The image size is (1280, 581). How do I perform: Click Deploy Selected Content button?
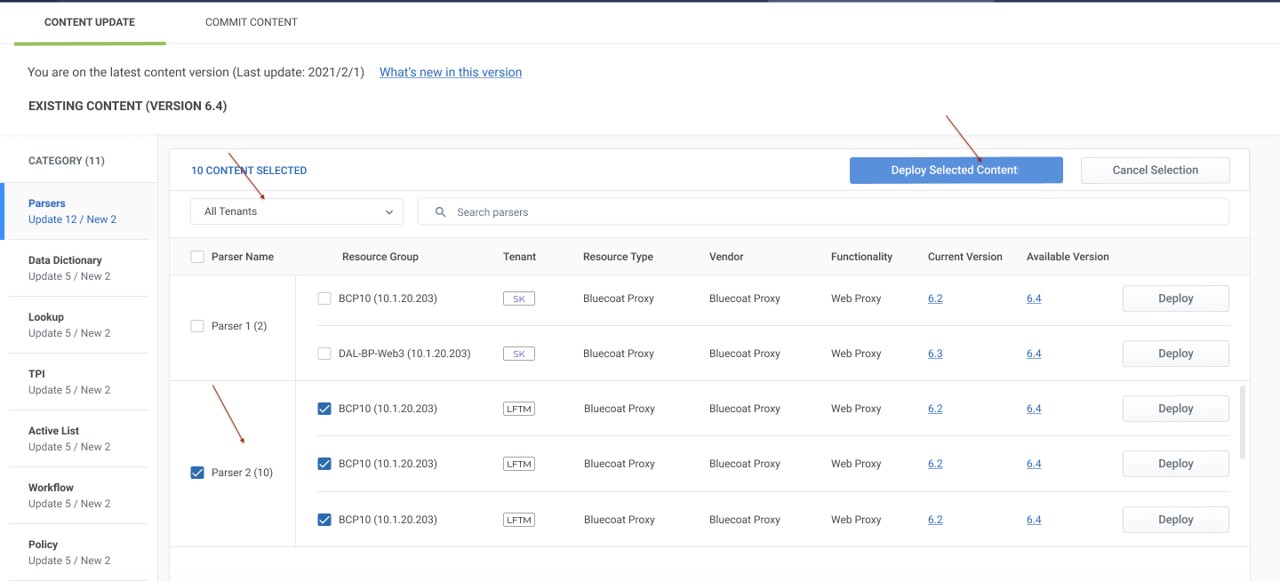click(955, 170)
